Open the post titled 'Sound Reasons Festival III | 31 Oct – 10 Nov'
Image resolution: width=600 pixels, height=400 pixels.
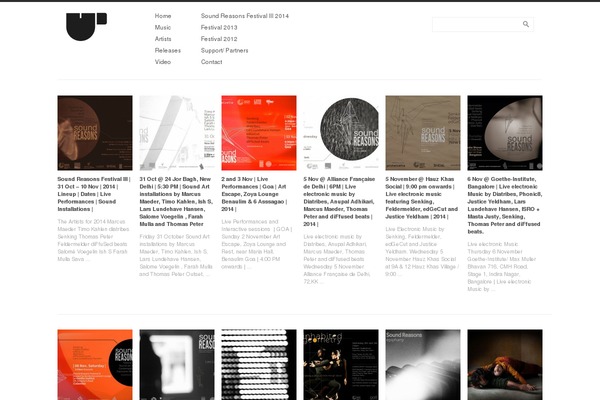tap(94, 194)
